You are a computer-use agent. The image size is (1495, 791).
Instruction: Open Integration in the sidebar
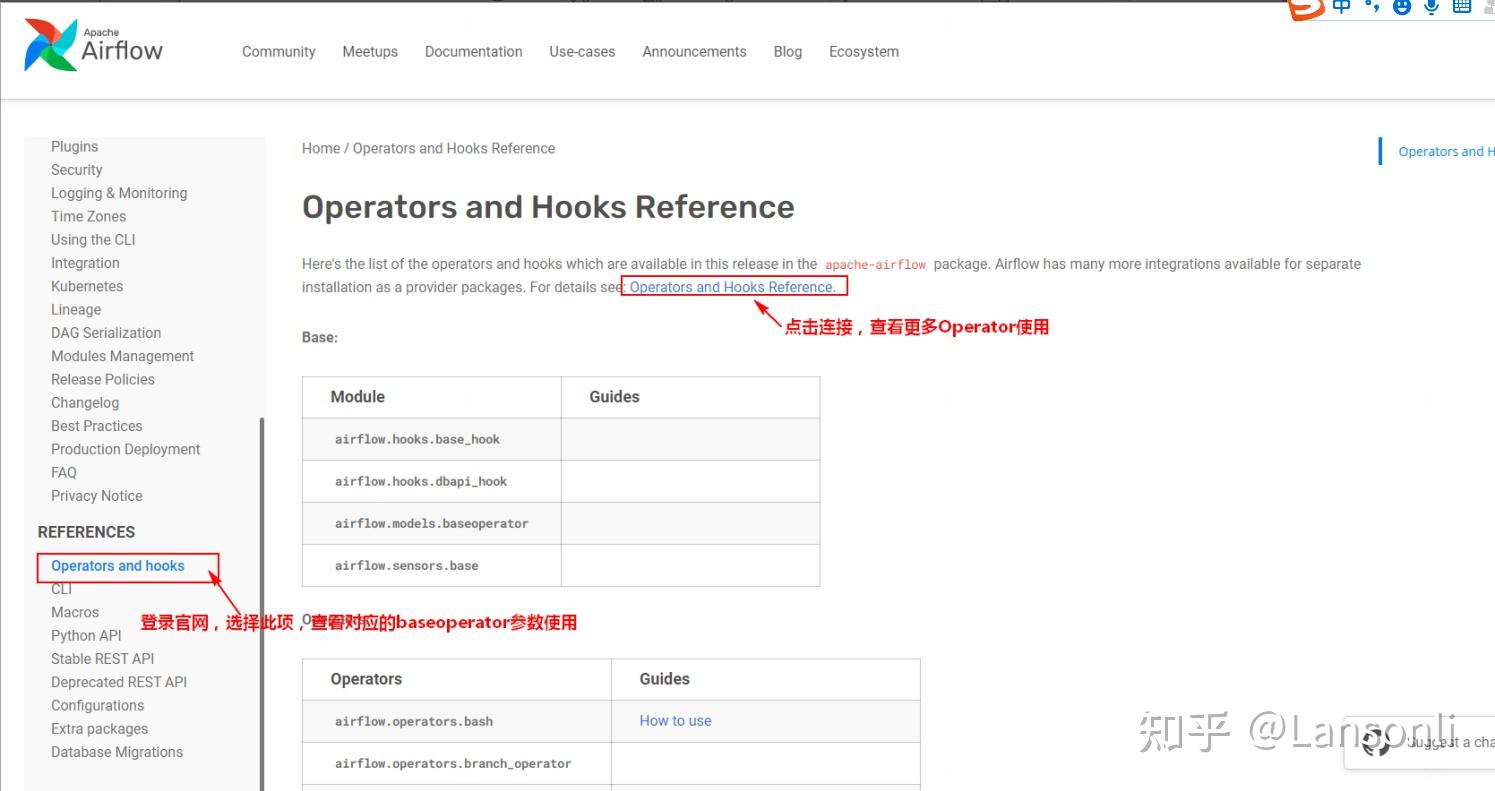click(x=85, y=263)
